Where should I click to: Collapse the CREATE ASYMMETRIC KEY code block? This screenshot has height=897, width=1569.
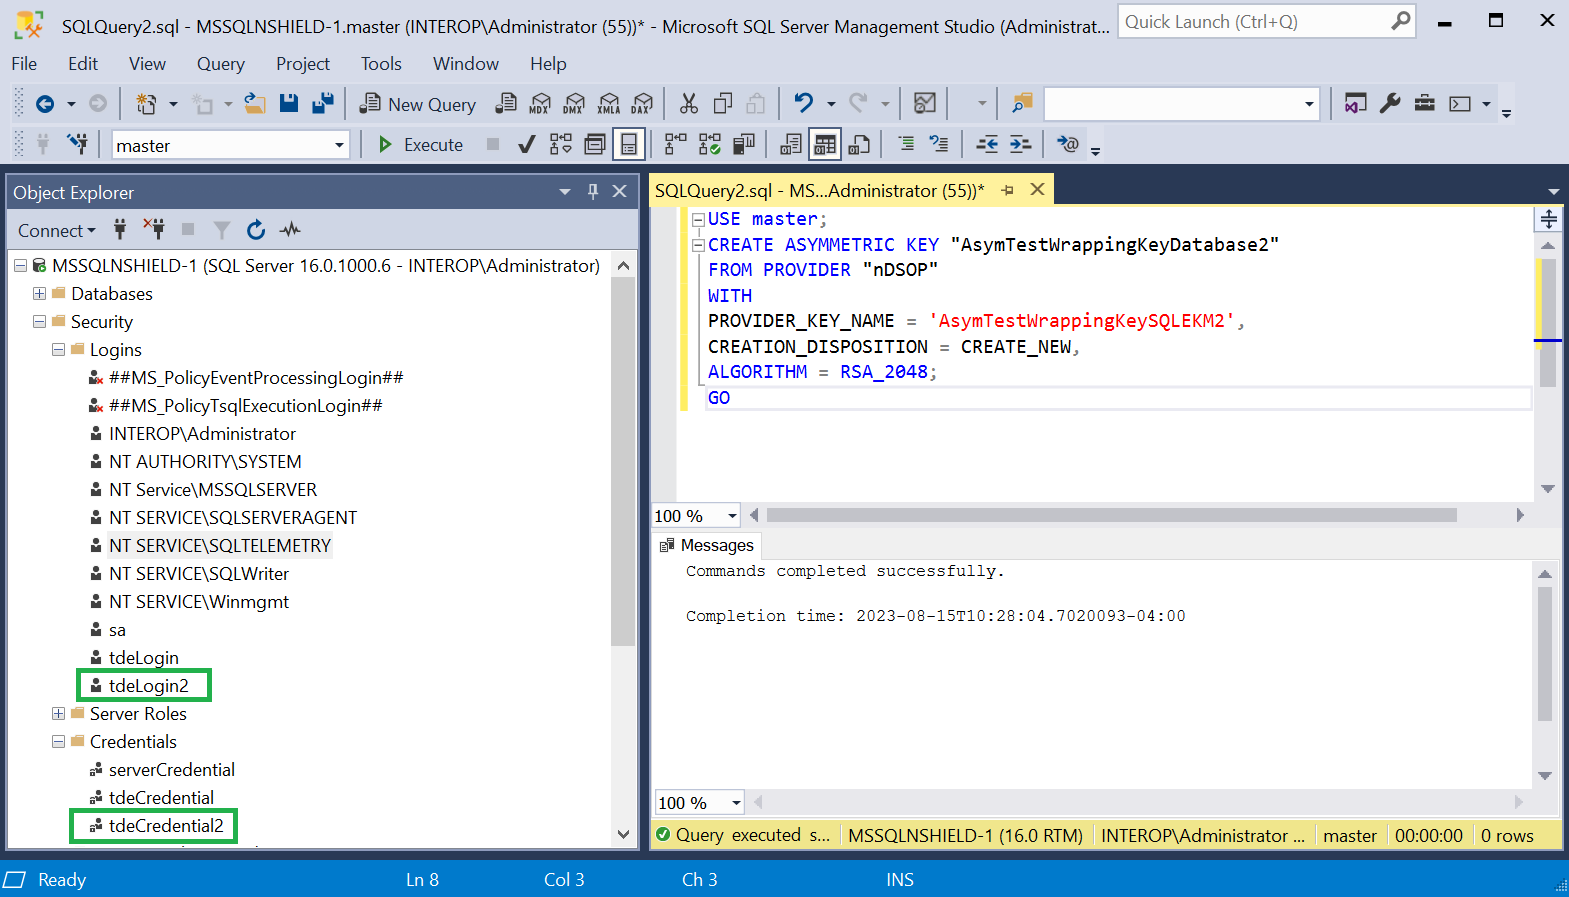pyautogui.click(x=698, y=245)
